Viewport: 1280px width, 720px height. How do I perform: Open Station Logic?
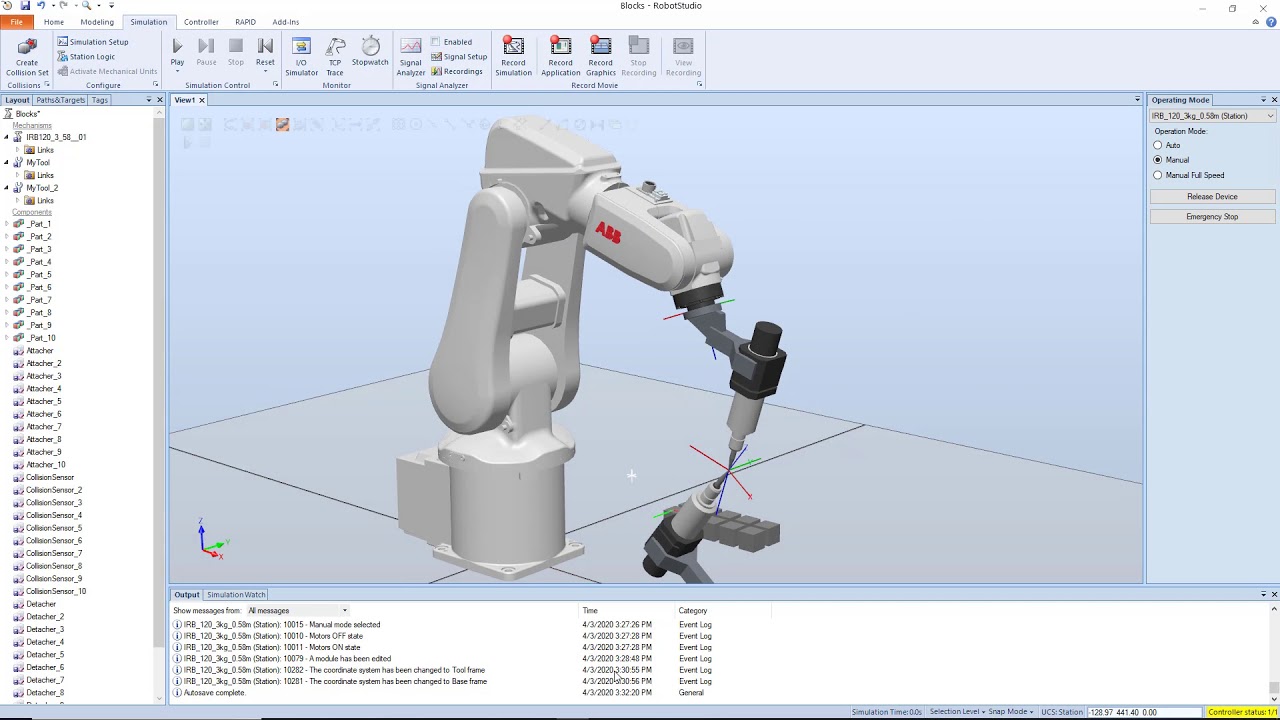coord(86,57)
